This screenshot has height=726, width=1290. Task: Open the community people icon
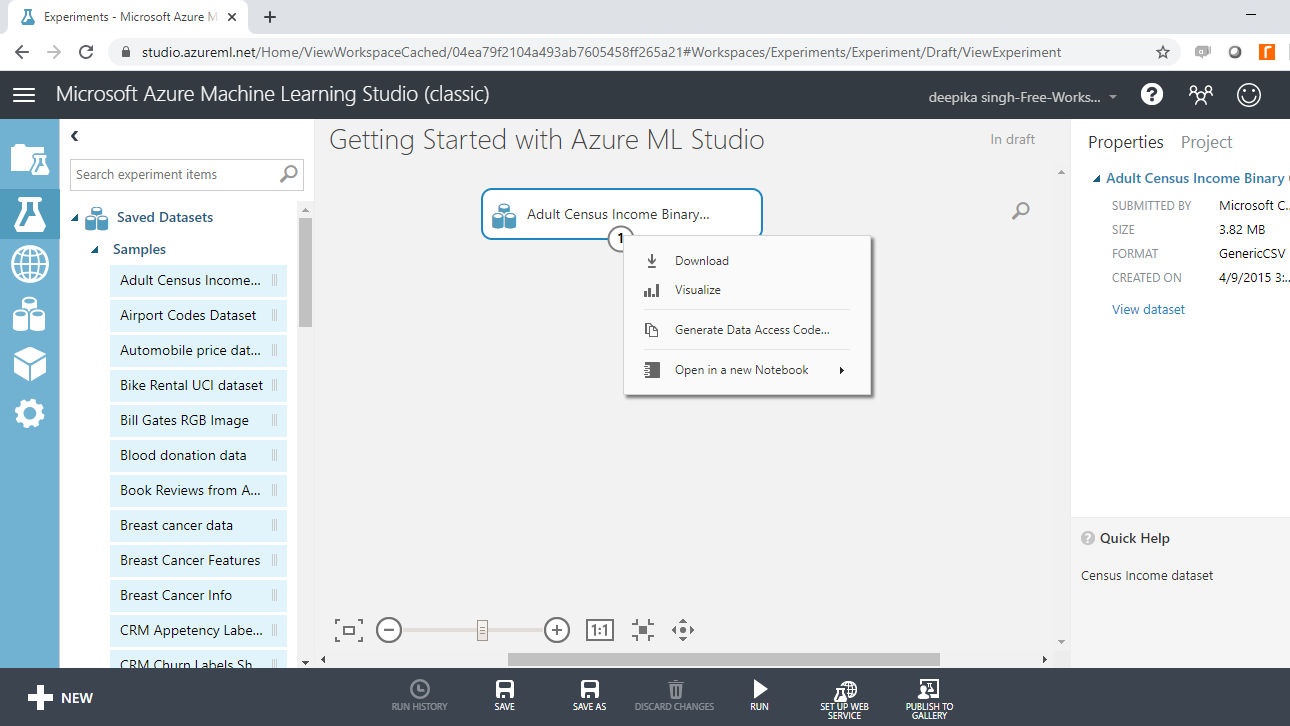(1200, 95)
